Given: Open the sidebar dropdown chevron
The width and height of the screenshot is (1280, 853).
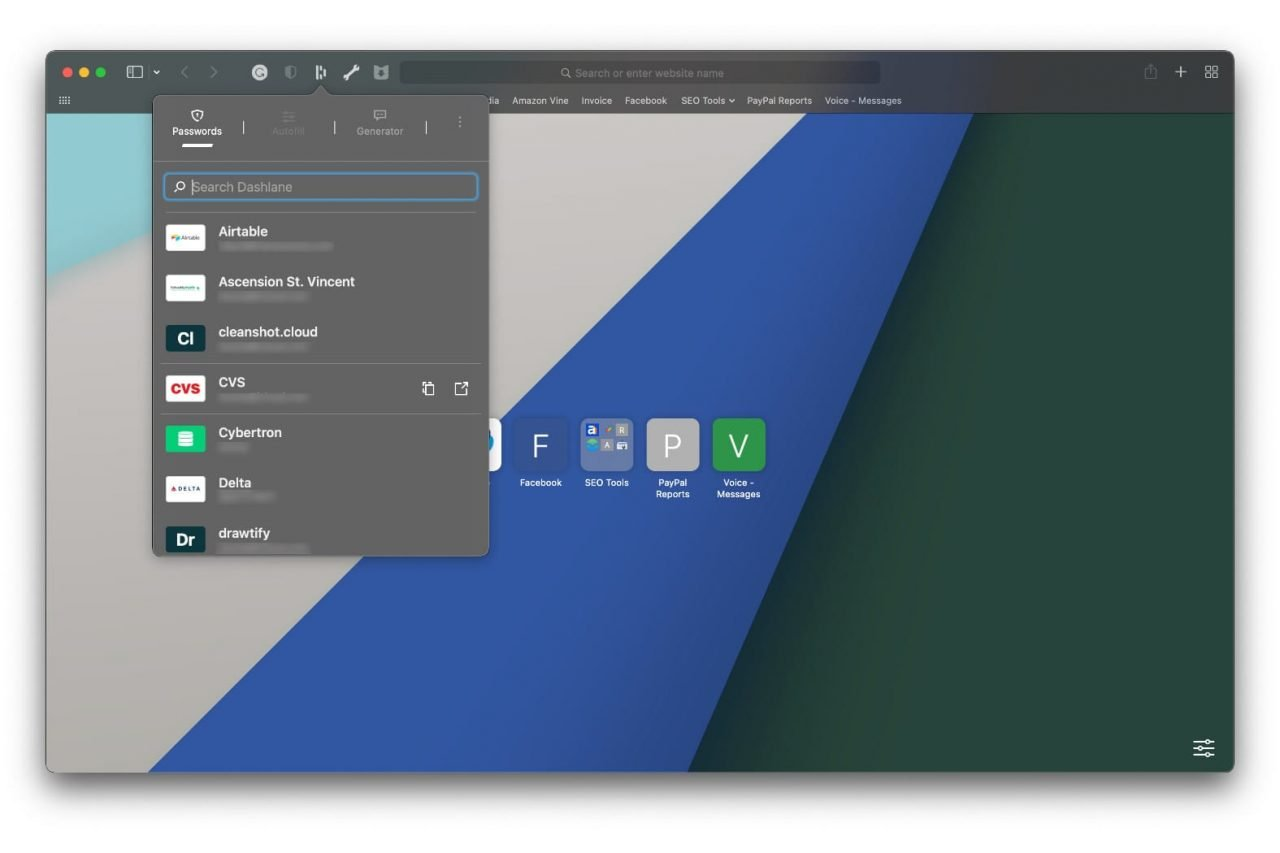Looking at the screenshot, I should tap(156, 72).
